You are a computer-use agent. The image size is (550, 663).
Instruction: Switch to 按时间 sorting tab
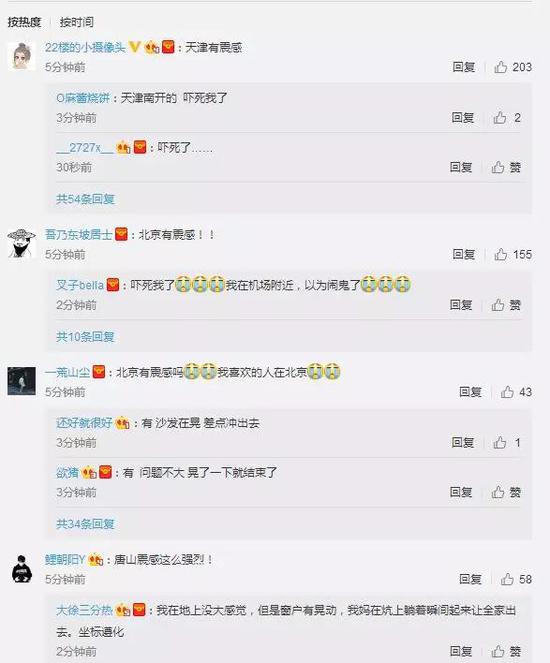tap(77, 22)
